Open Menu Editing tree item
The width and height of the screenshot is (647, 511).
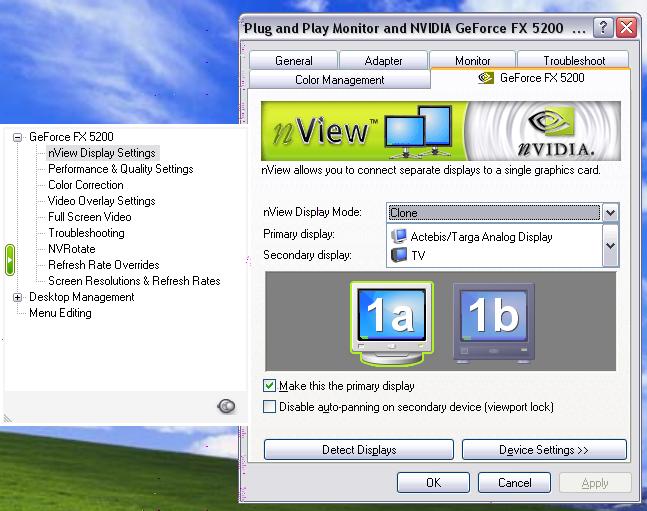[x=60, y=313]
